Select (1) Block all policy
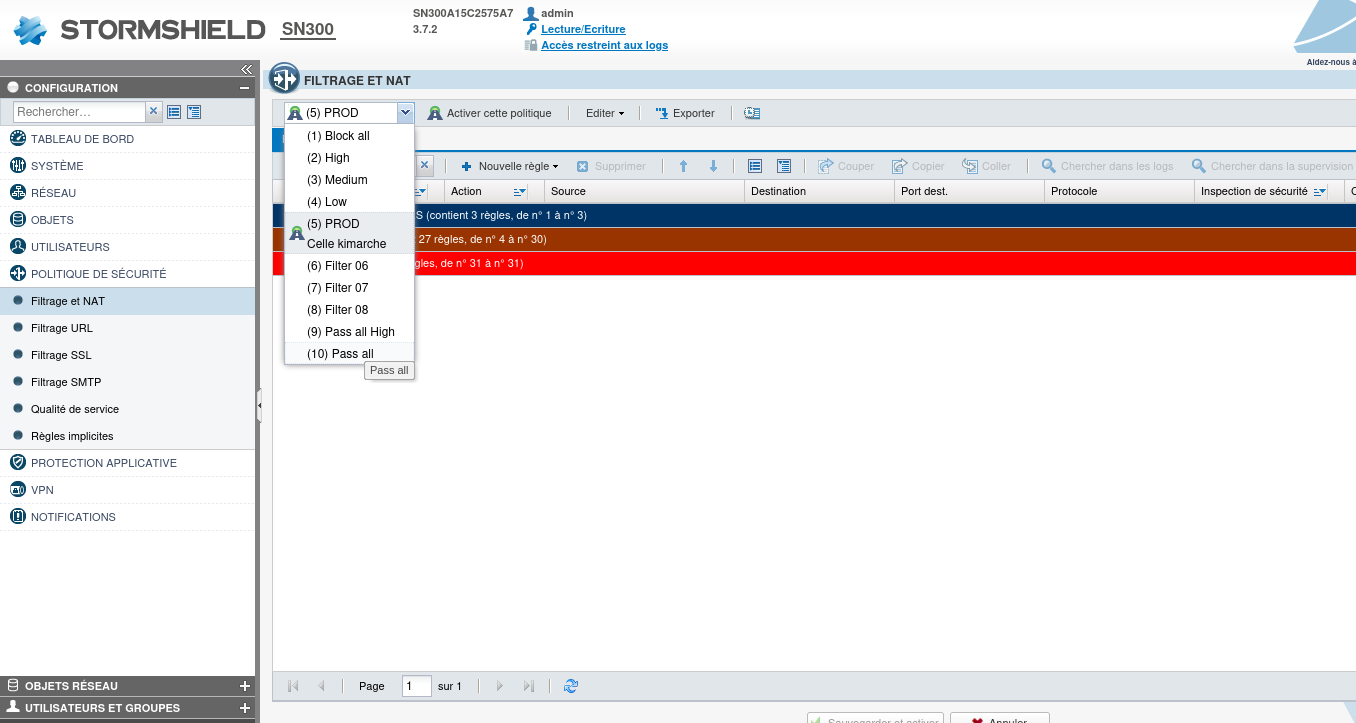This screenshot has width=1356, height=723. 349,136
